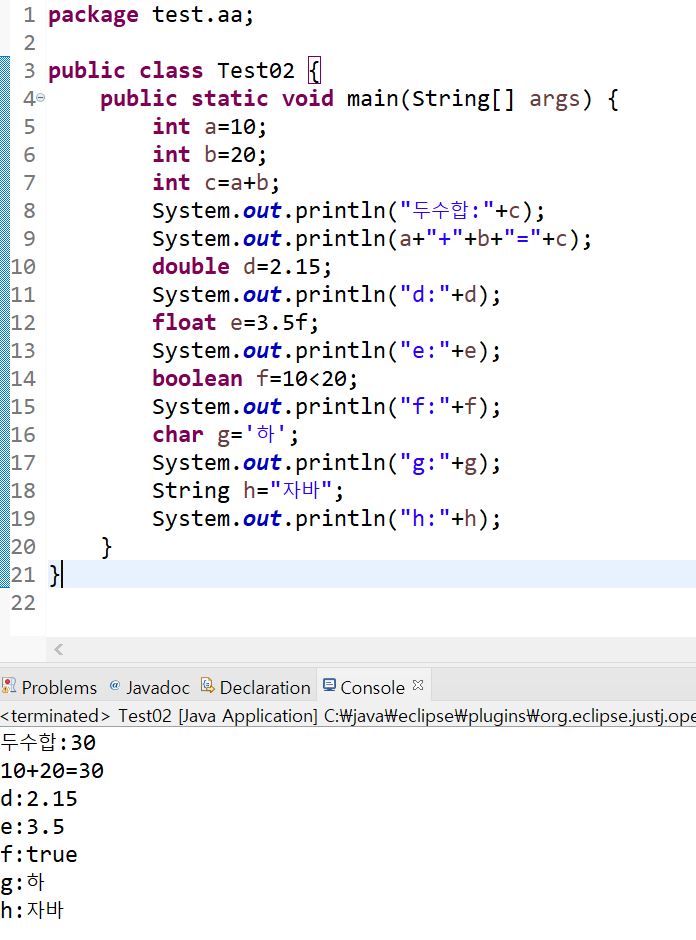696x940 pixels.
Task: Click the terminated Test02 console header text
Action: click(x=348, y=715)
